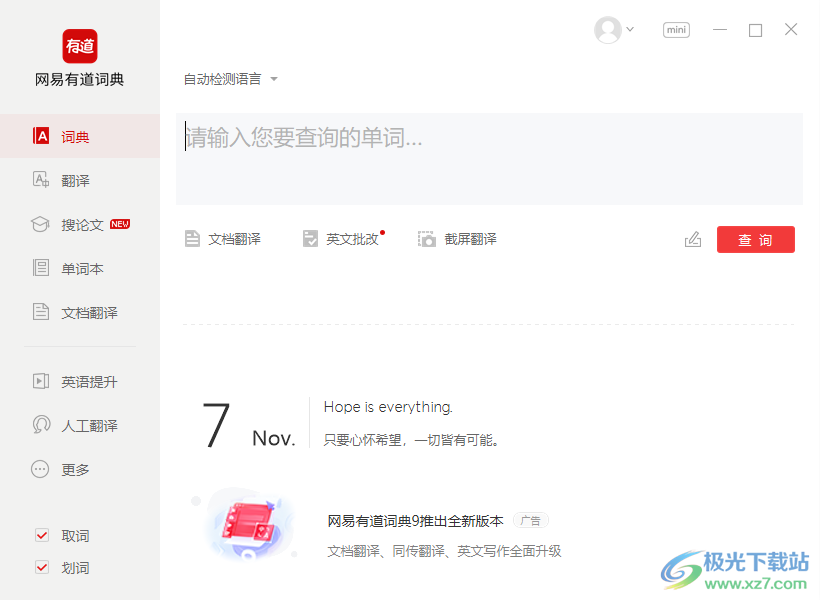
Task: Open the 网易有道词典9推出全新版本 promotion link
Action: point(415,521)
